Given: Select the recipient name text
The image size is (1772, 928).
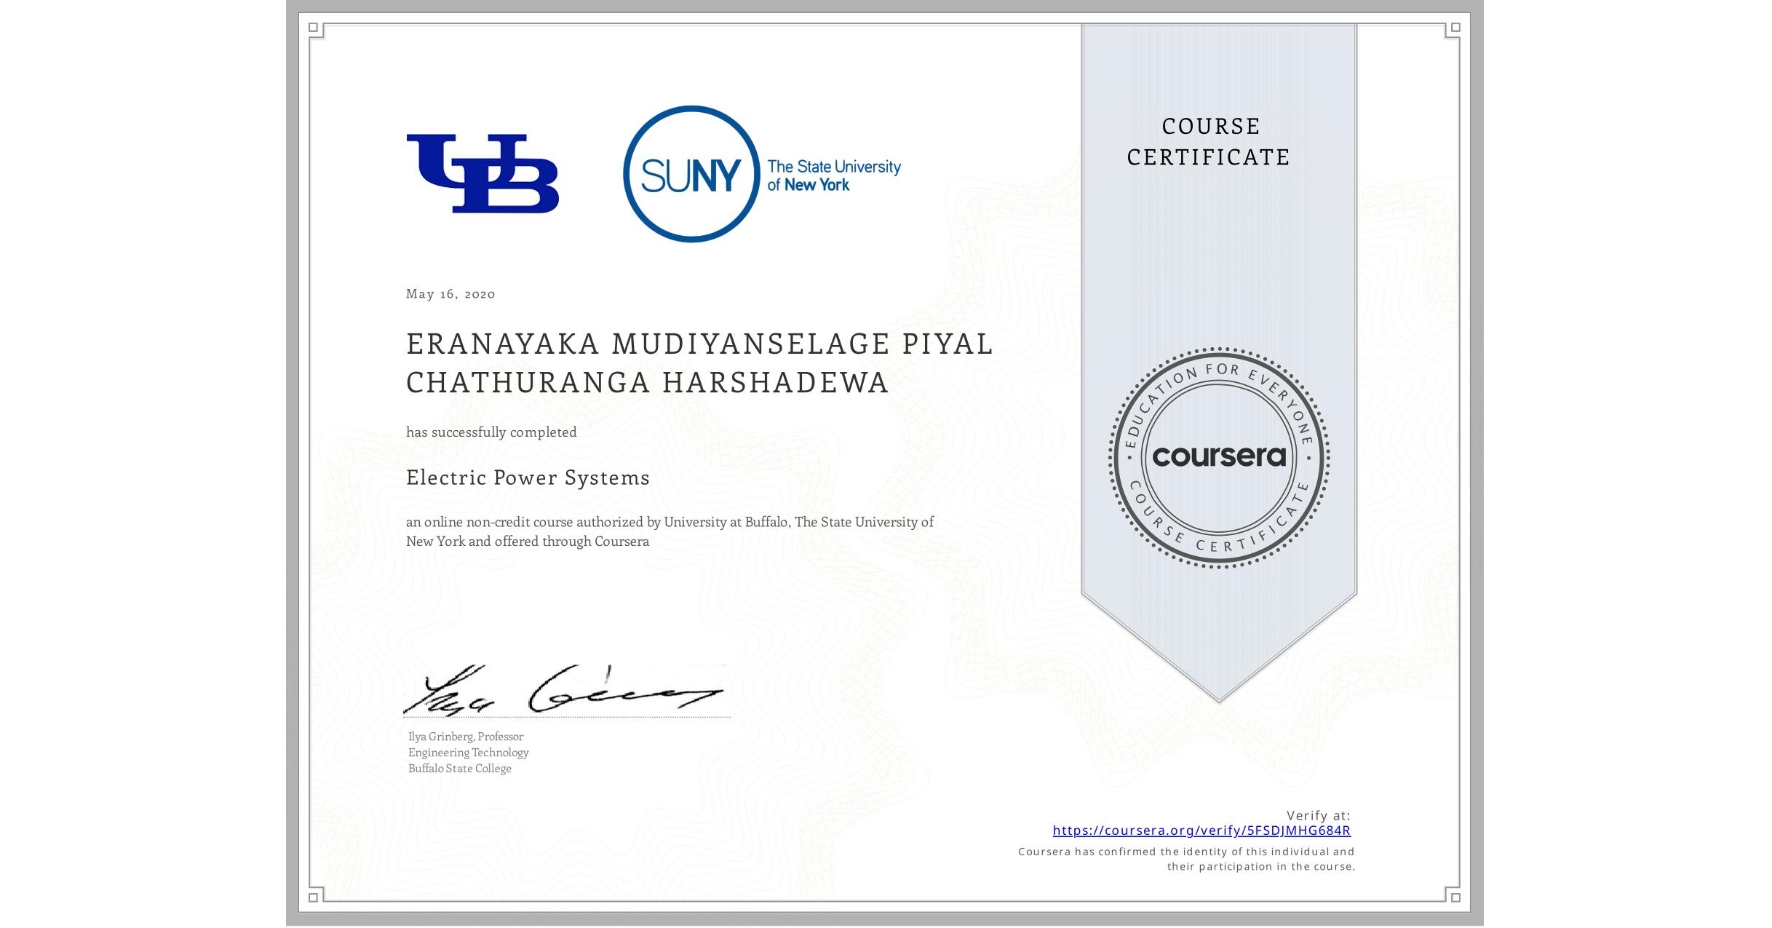Looking at the screenshot, I should 698,363.
